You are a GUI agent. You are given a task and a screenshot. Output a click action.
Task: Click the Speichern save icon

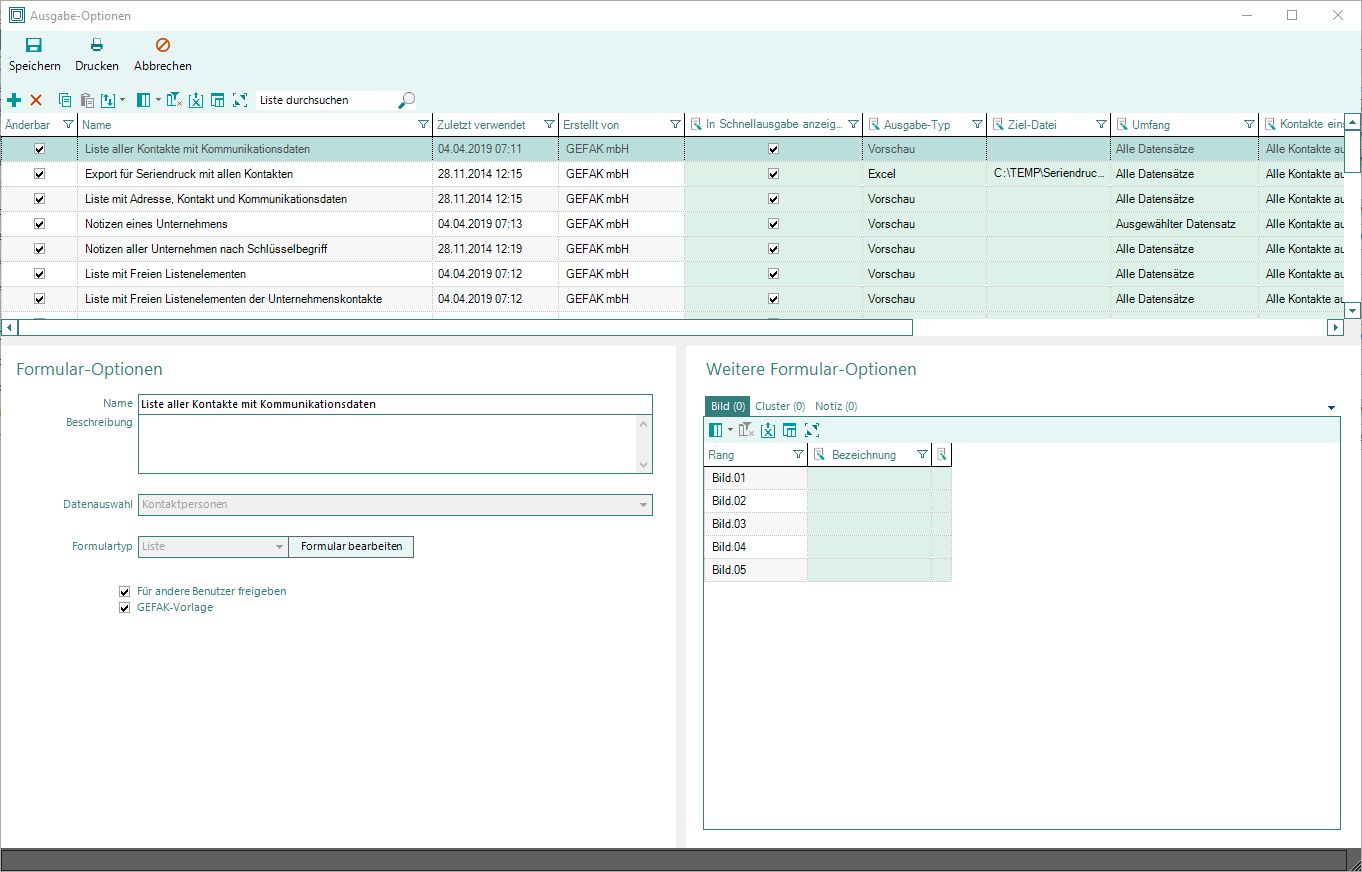point(34,45)
